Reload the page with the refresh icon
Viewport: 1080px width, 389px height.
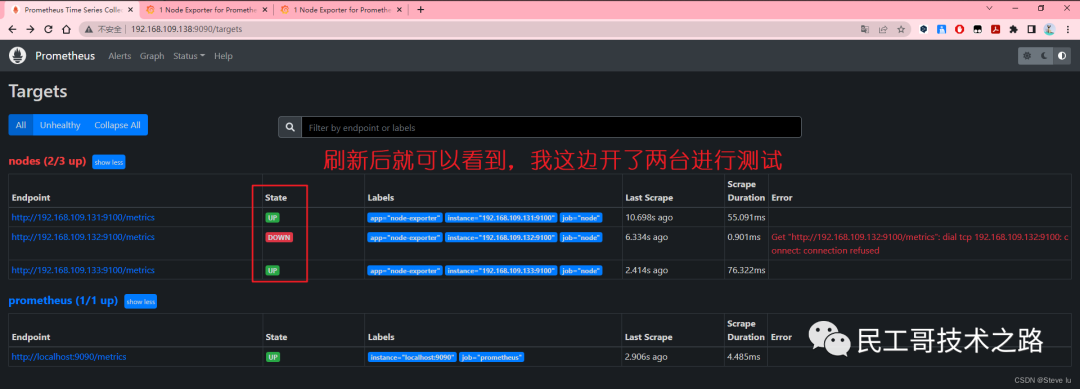(48, 30)
